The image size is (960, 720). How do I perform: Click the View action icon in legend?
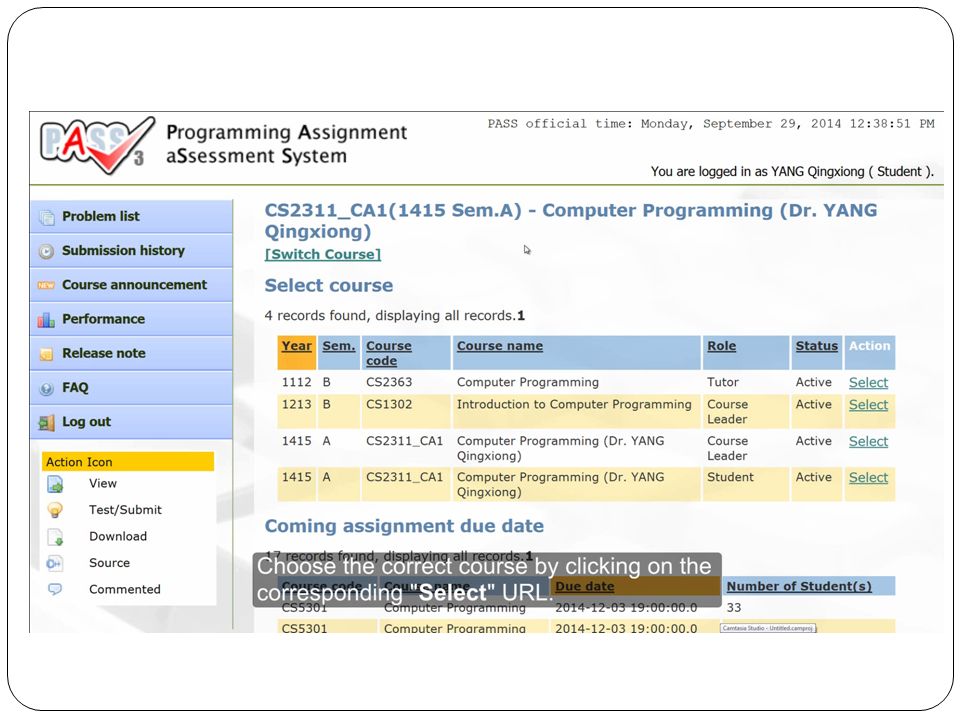pyautogui.click(x=55, y=485)
